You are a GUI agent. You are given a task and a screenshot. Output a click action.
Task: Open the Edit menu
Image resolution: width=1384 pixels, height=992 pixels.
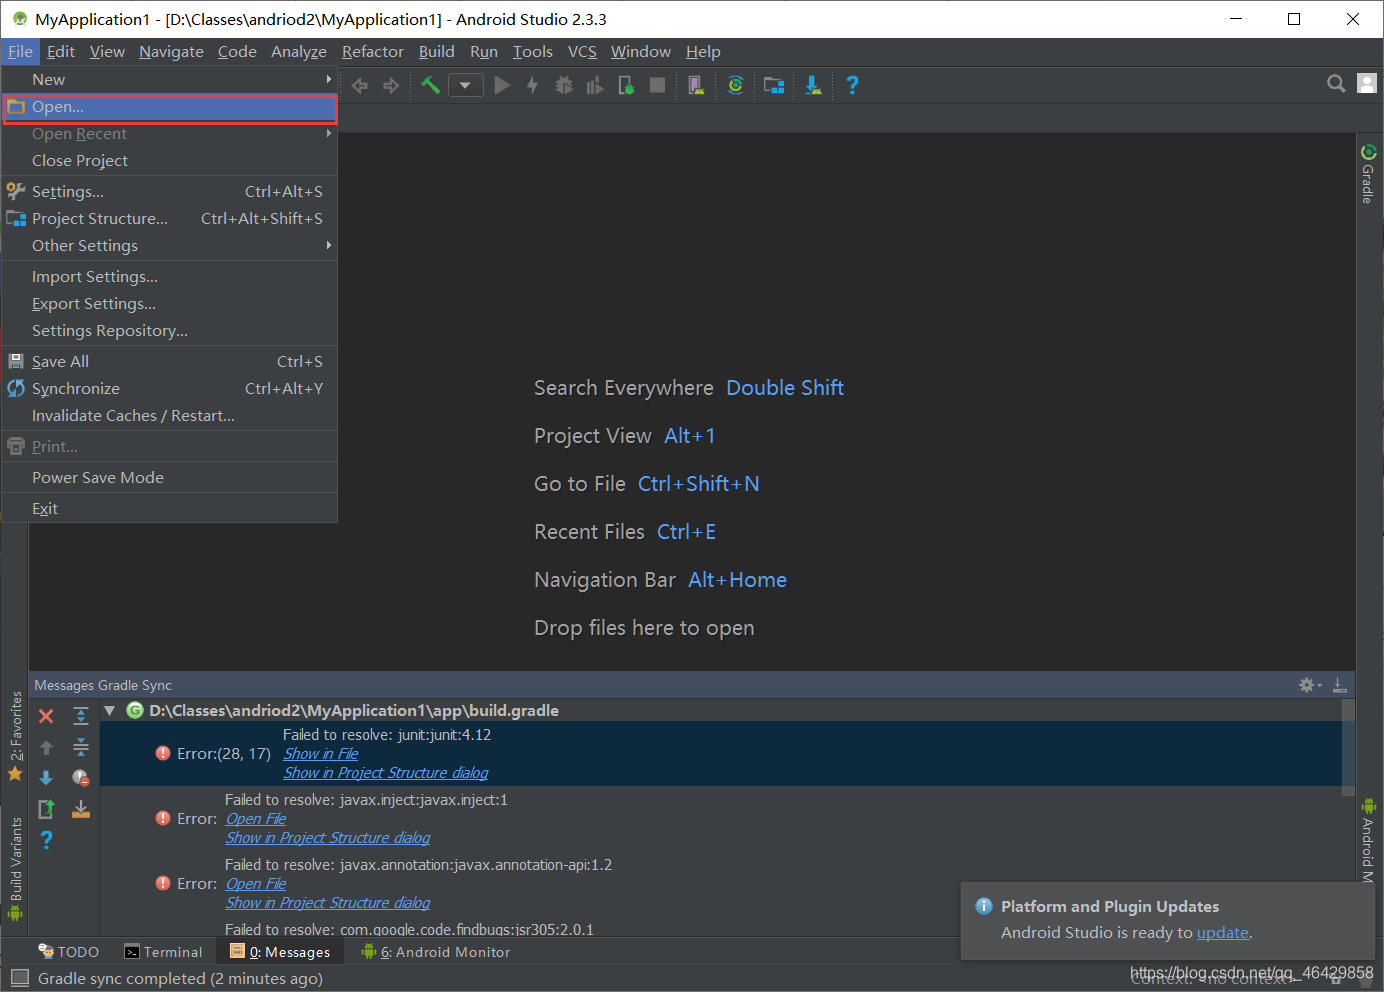(61, 52)
